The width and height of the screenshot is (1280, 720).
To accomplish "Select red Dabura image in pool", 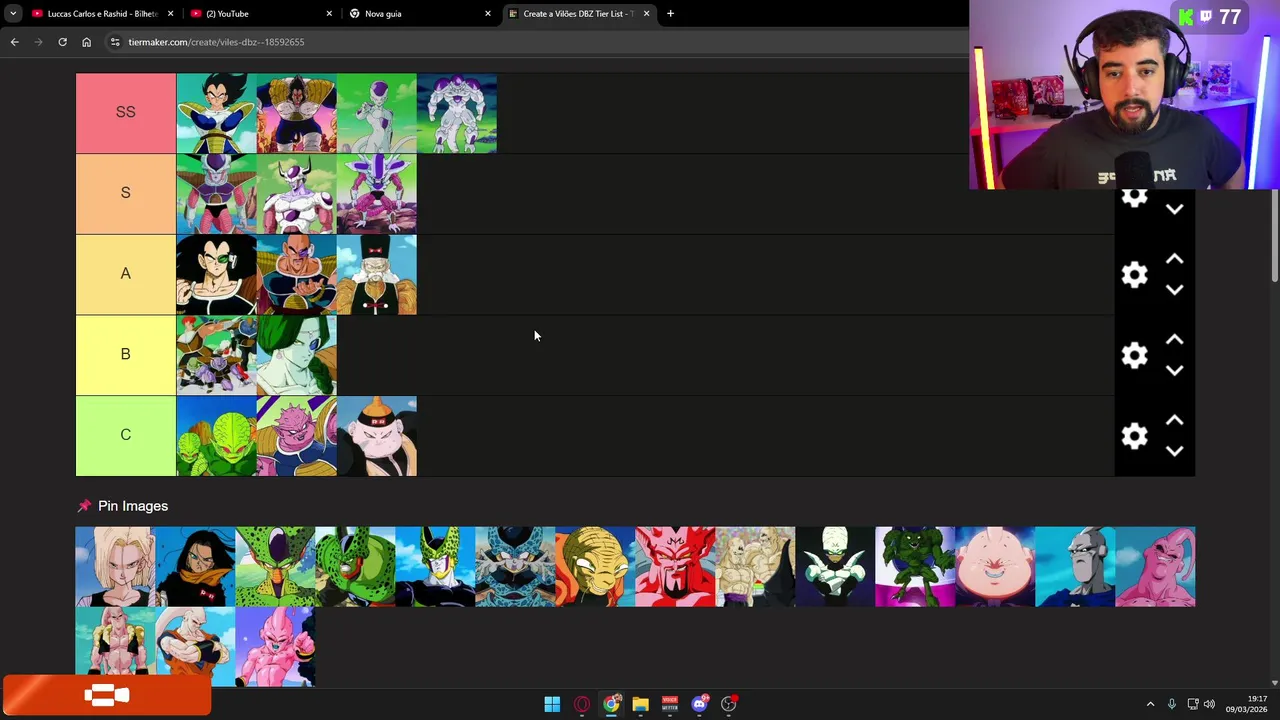I will click(x=675, y=567).
